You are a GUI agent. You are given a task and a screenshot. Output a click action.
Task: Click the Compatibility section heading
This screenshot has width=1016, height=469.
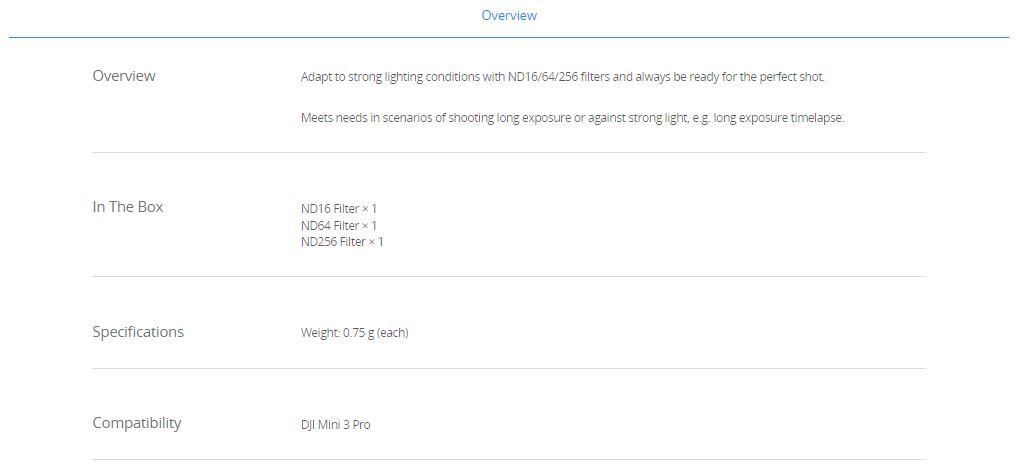(137, 423)
